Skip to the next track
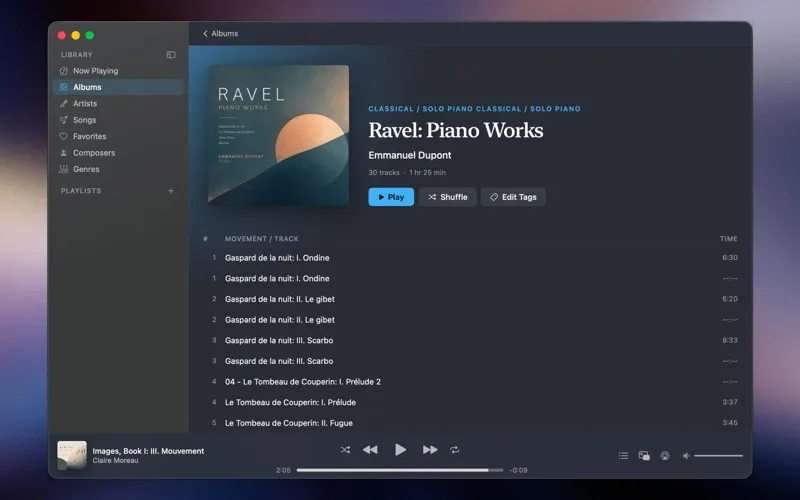800x500 pixels. [x=430, y=450]
